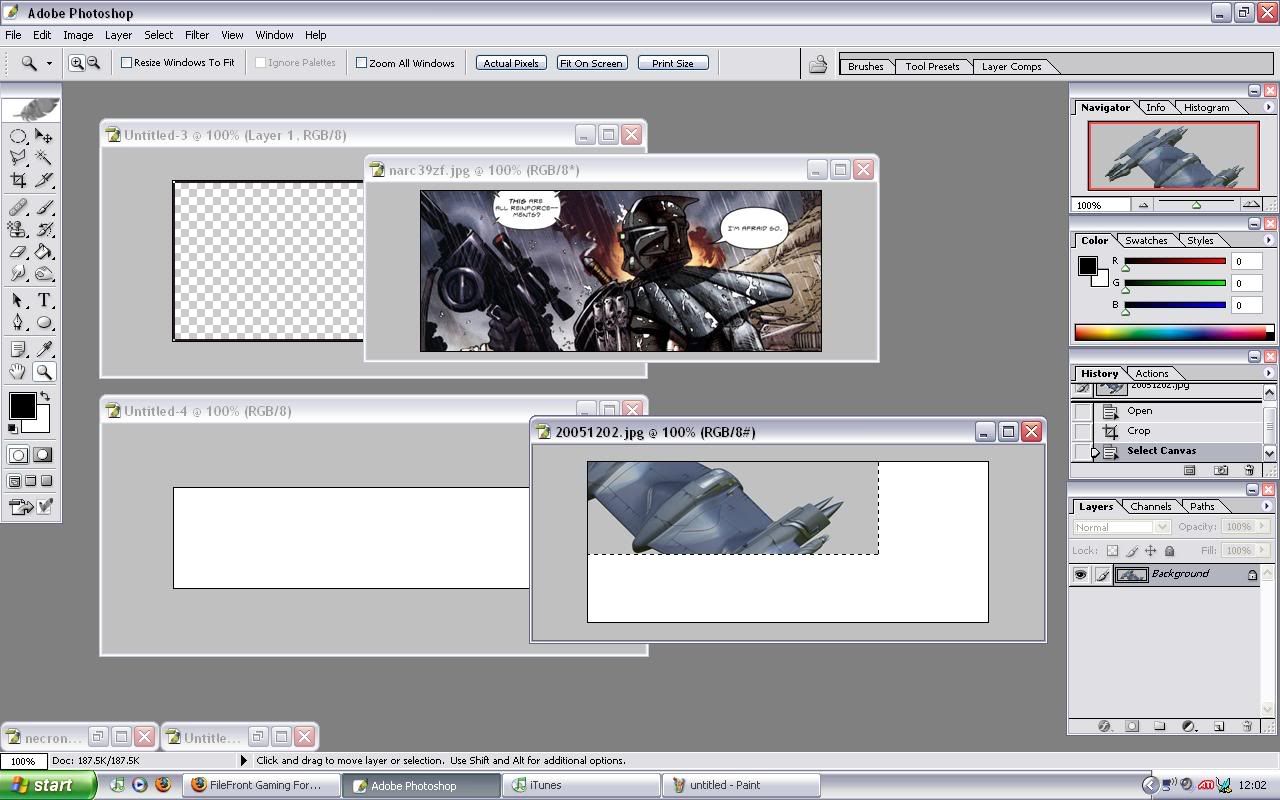Set history brush source for Crop state

pos(1083,431)
